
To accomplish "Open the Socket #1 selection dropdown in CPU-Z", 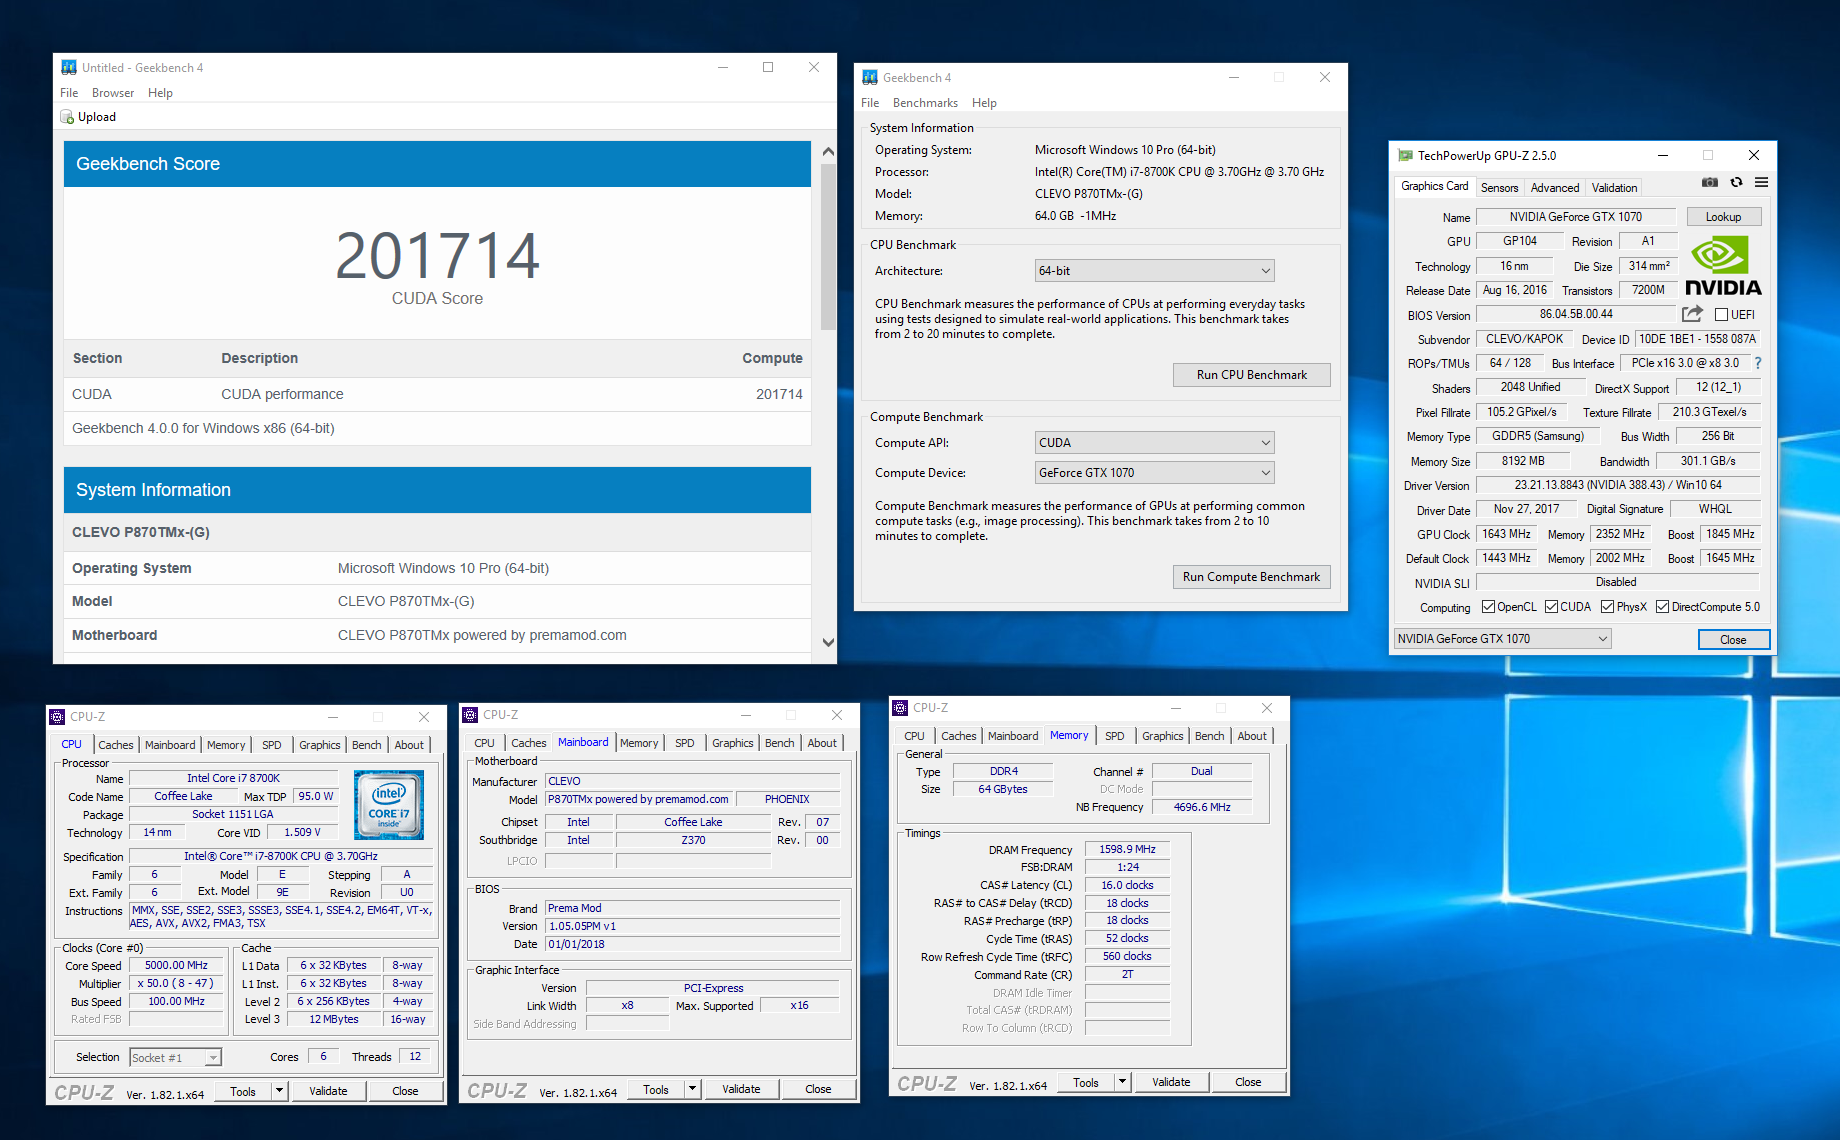I will [175, 1057].
